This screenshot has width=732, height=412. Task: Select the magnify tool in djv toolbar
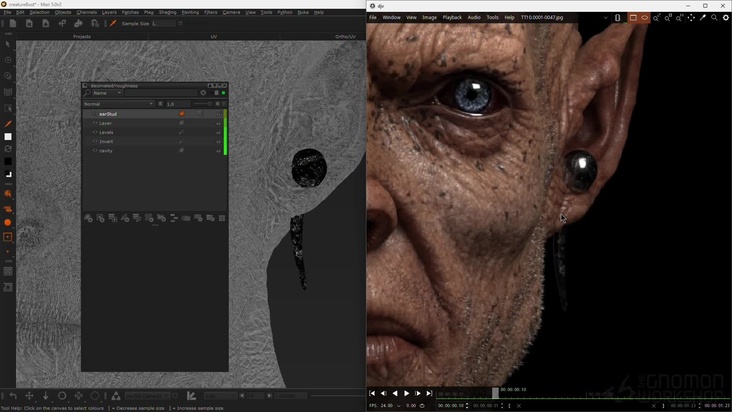(x=714, y=18)
